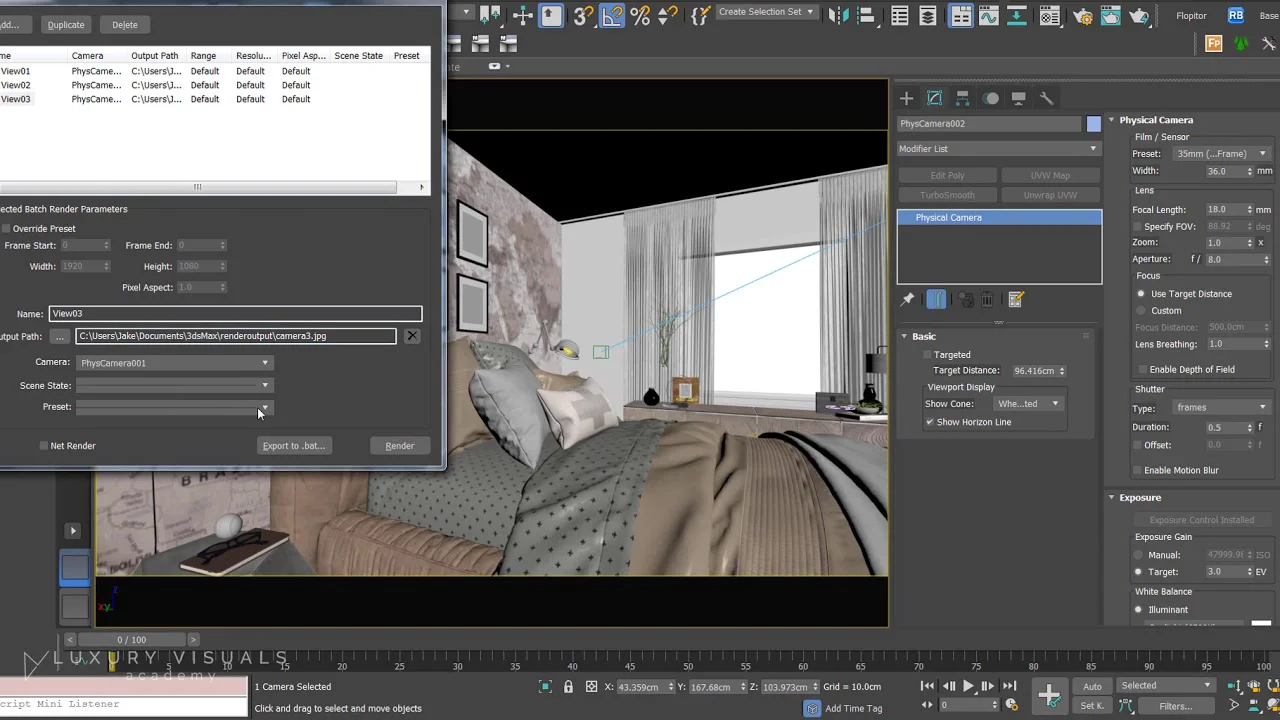Image resolution: width=1280 pixels, height=720 pixels.
Task: Click the PhysCamera002 object color swatch
Action: point(1093,124)
